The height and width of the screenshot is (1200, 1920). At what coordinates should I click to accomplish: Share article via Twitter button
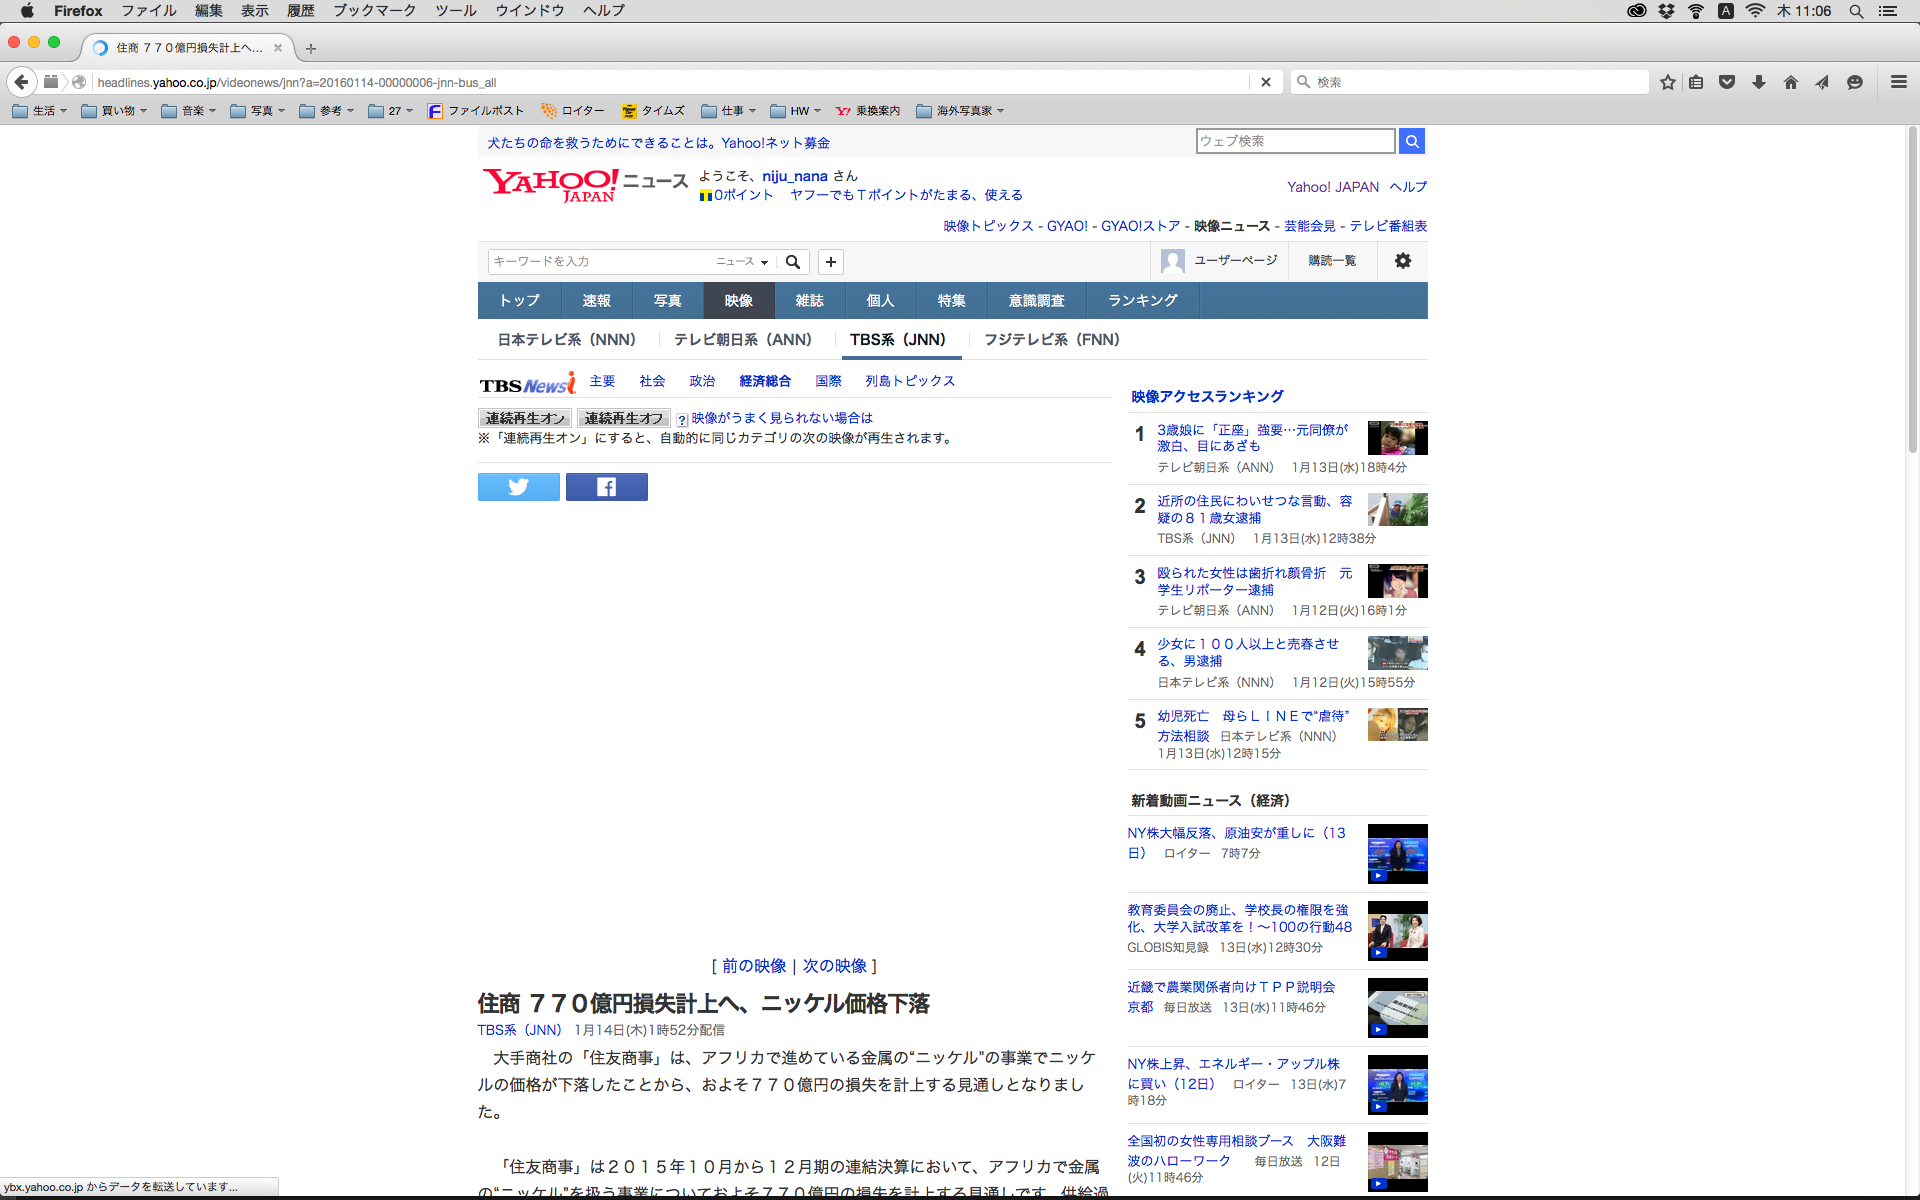(x=518, y=487)
